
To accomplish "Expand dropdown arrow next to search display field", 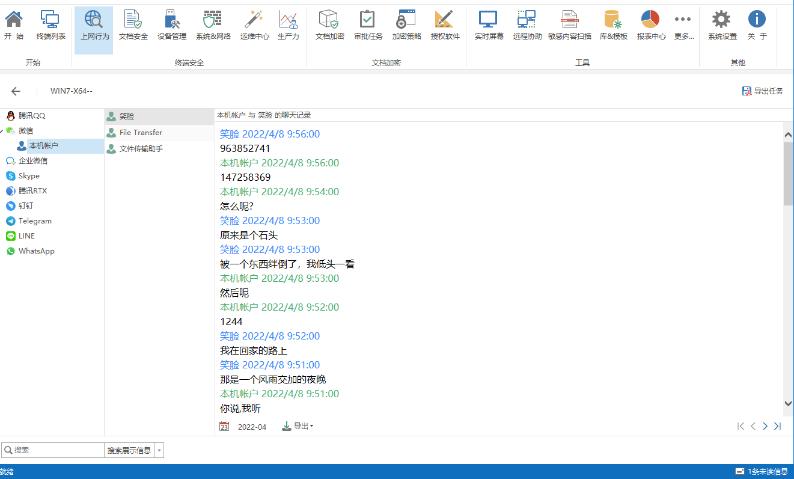I will point(159,451).
